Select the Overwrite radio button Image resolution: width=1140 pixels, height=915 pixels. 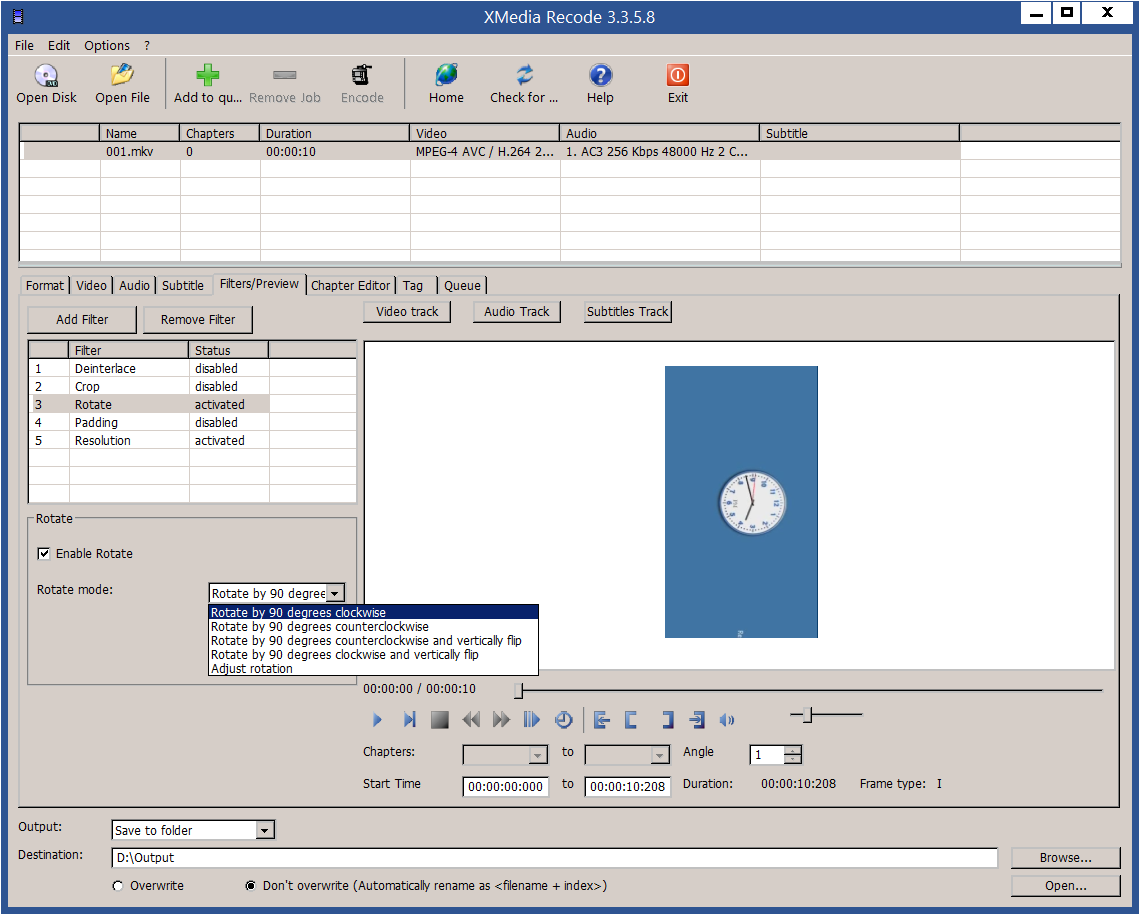coord(118,886)
